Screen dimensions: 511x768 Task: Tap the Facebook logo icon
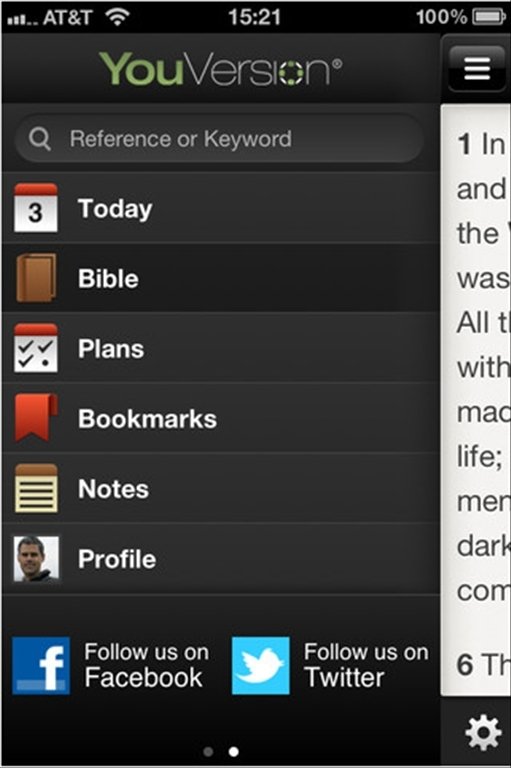pos(41,666)
